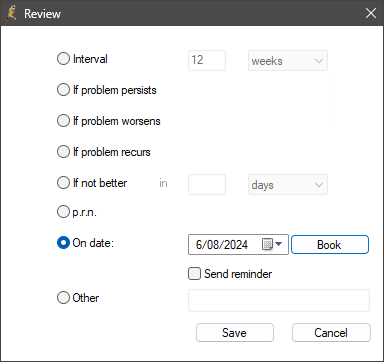This screenshot has height=362, width=384.
Task: Expand the weeks unit dropdown
Action: point(288,61)
